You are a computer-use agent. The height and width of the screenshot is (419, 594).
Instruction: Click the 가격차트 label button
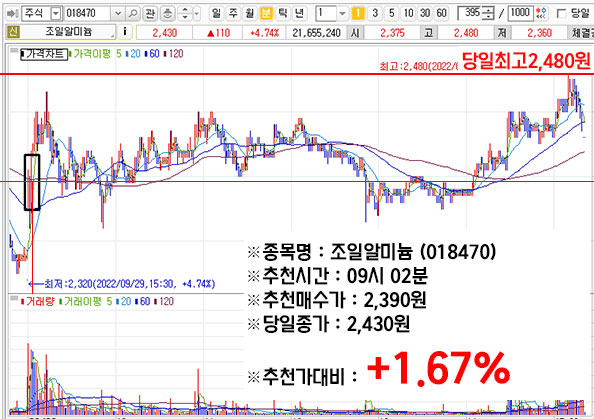44,54
